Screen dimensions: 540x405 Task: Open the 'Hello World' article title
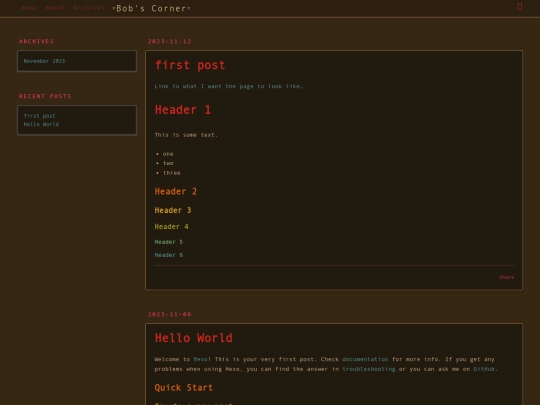194,338
